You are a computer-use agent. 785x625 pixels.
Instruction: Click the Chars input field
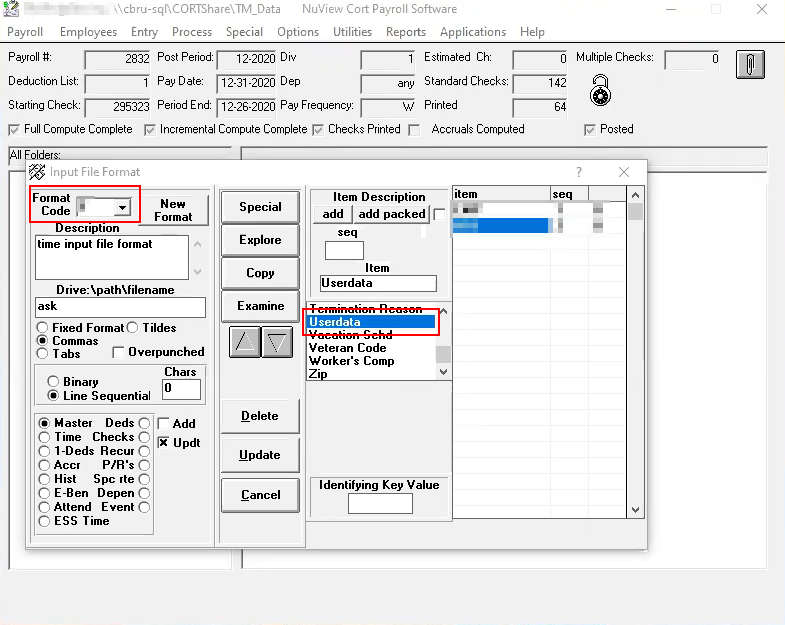tap(181, 389)
